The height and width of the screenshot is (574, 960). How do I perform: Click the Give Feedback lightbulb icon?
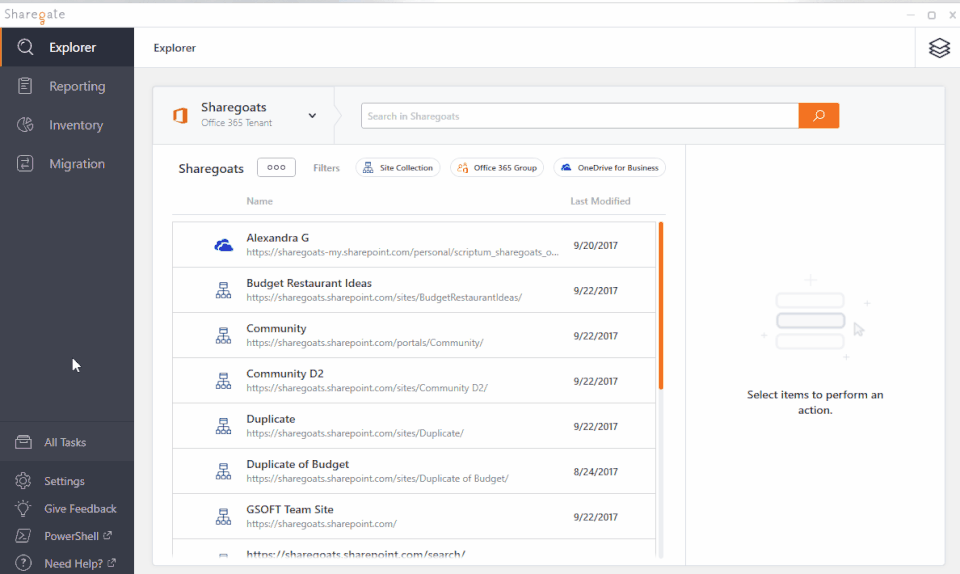(23, 509)
